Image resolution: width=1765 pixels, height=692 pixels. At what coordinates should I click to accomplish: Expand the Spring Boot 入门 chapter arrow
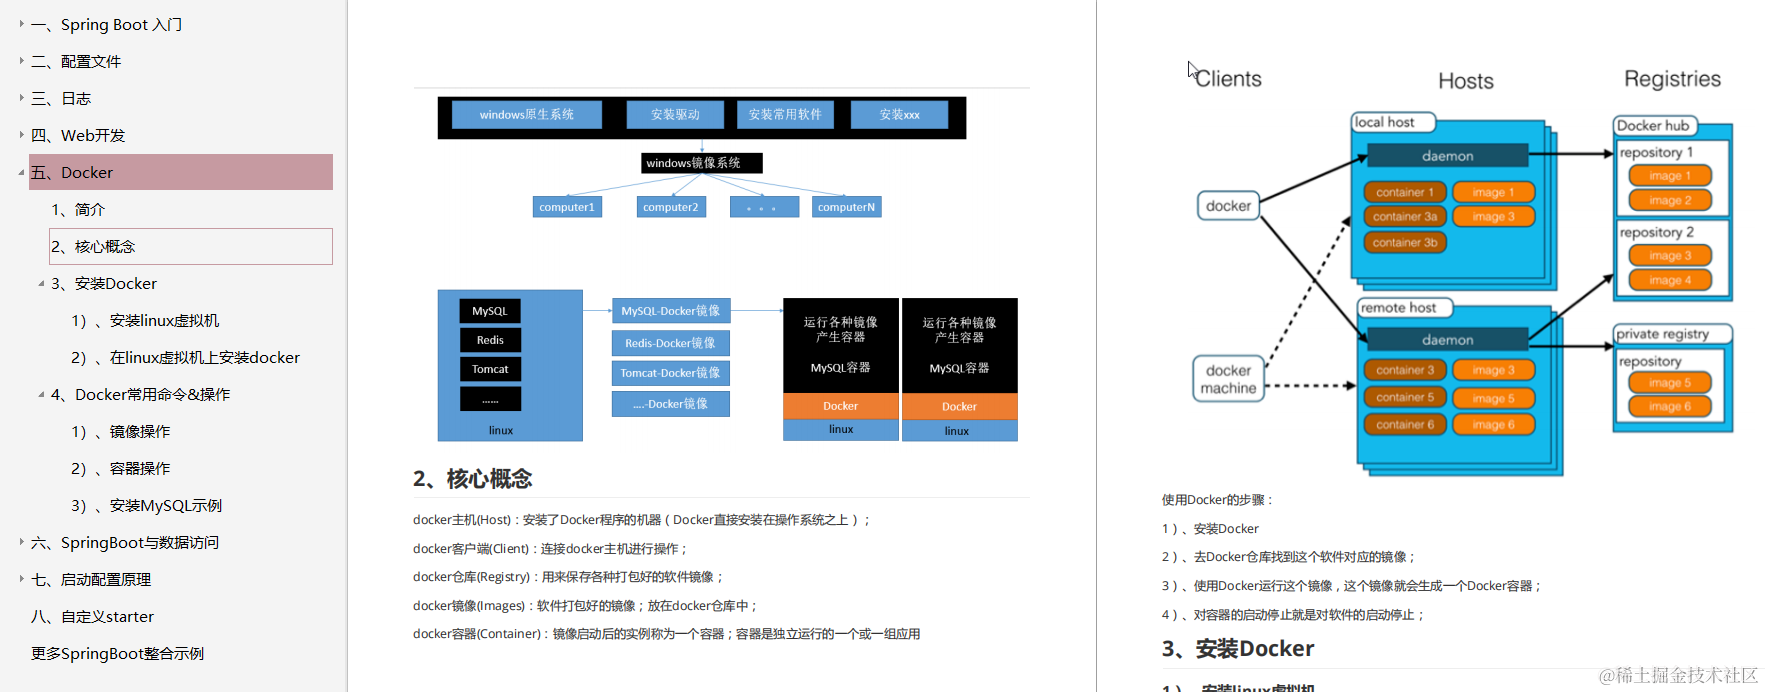(21, 24)
